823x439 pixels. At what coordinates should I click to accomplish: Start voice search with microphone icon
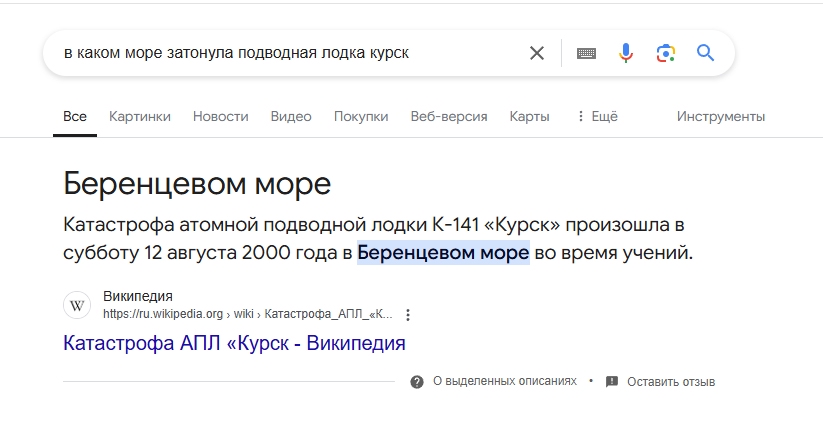(x=626, y=53)
